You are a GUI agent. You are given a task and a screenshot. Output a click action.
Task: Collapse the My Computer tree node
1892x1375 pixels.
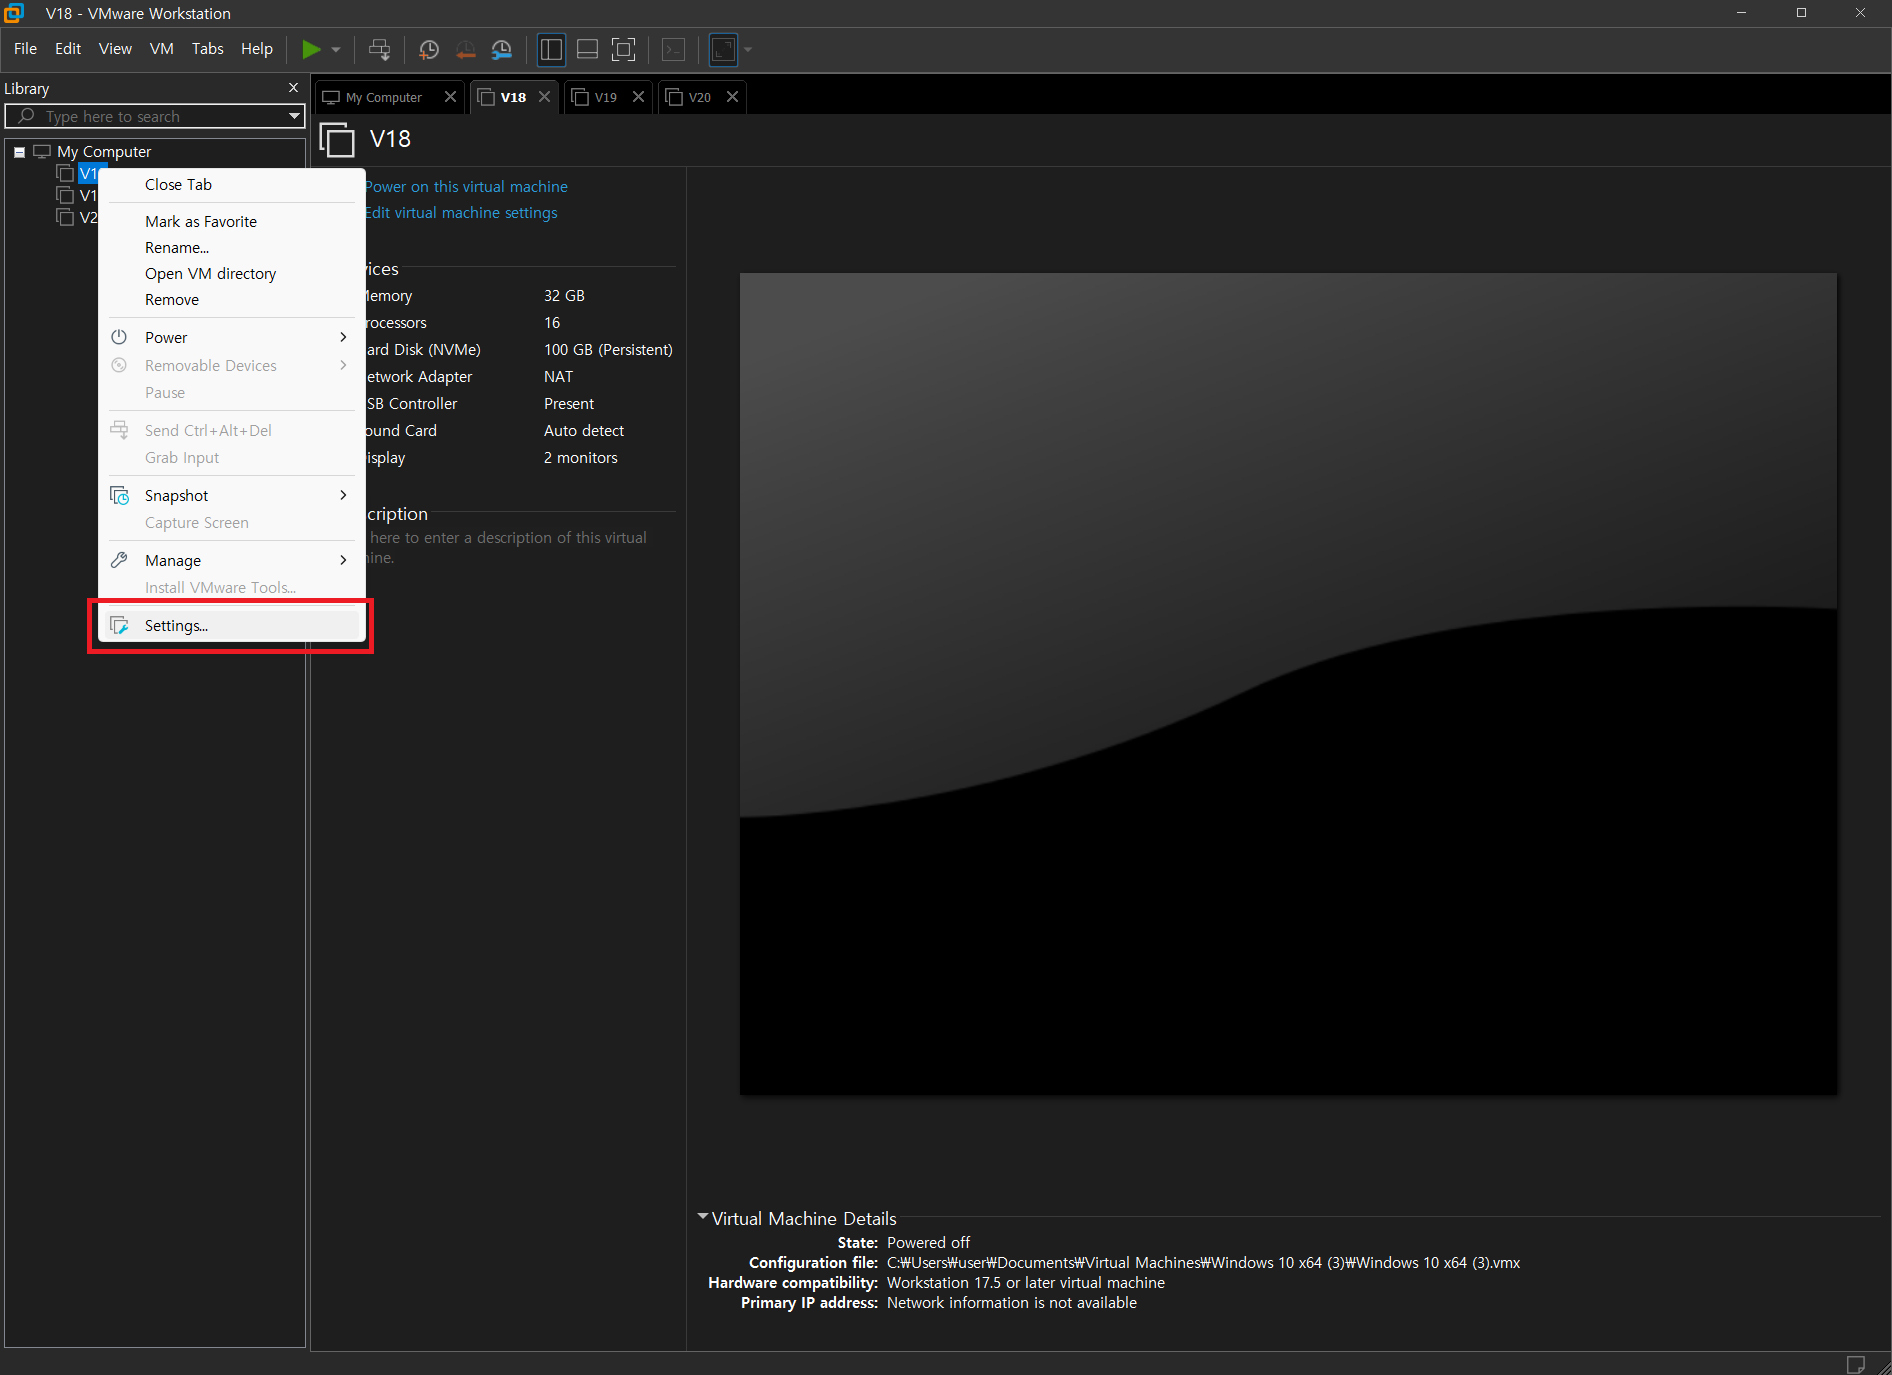(x=19, y=152)
